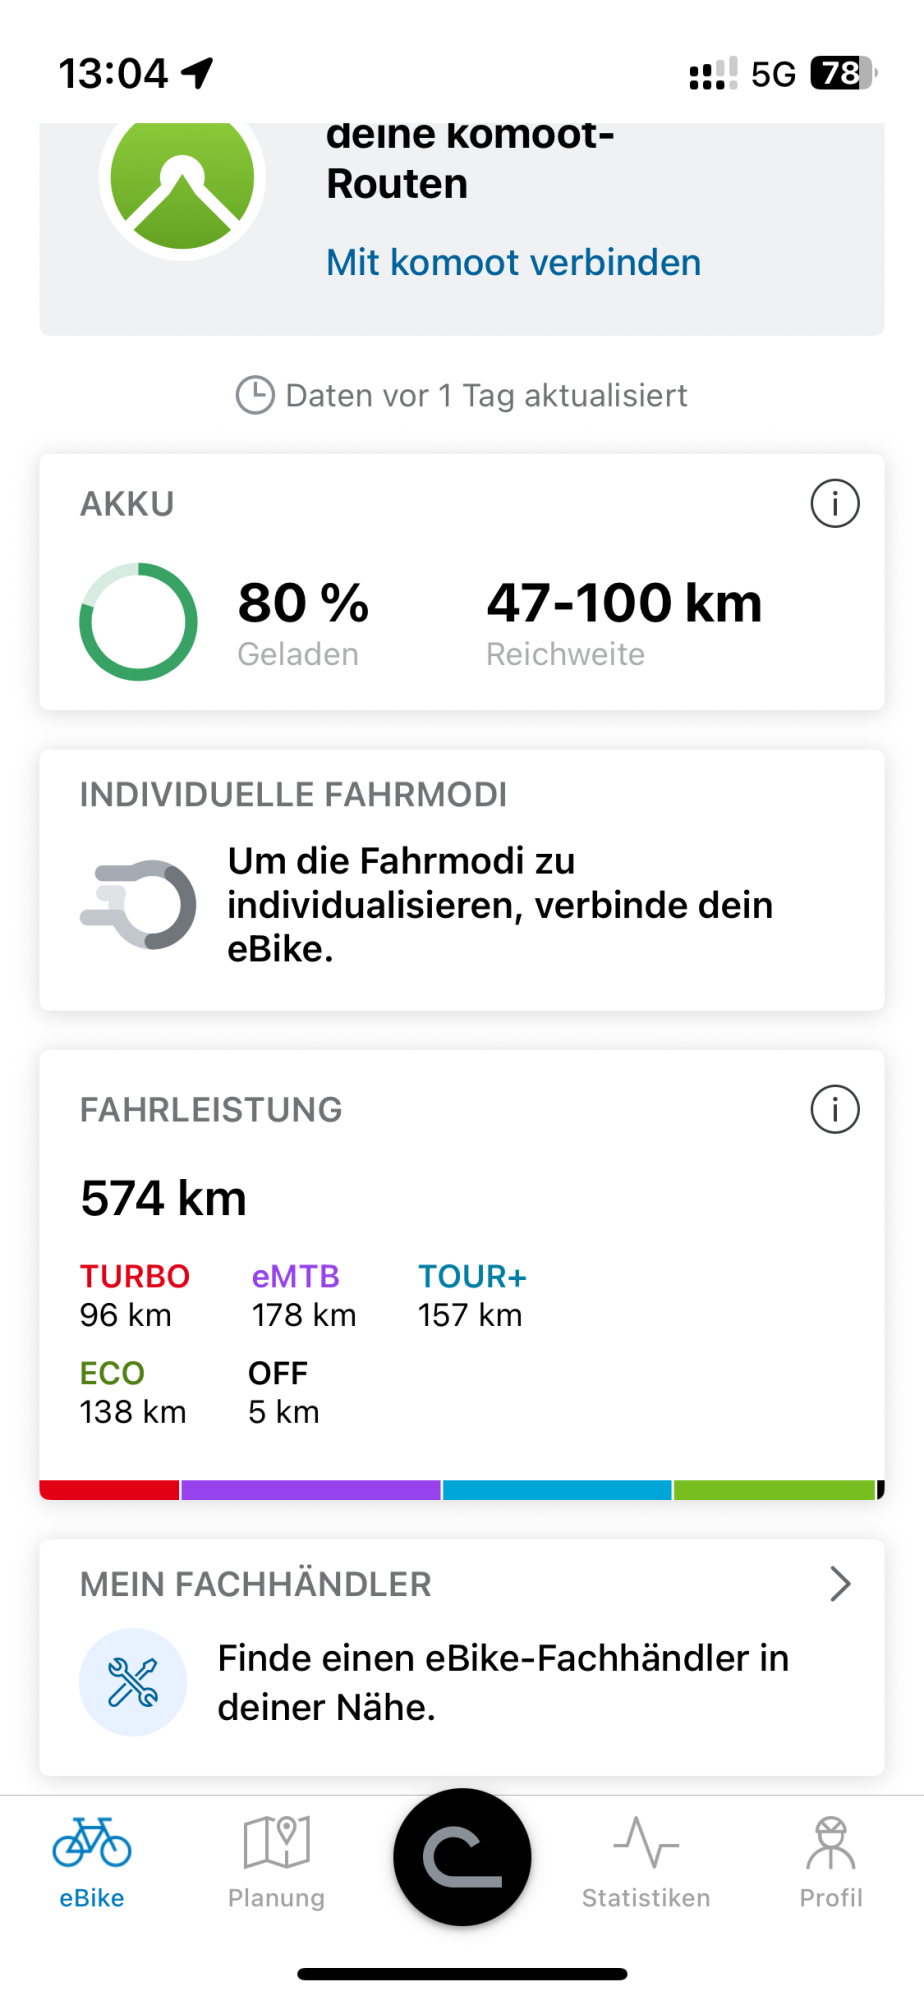Tap the clock icon beside update notice
The height and width of the screenshot is (2000, 924).
point(255,395)
